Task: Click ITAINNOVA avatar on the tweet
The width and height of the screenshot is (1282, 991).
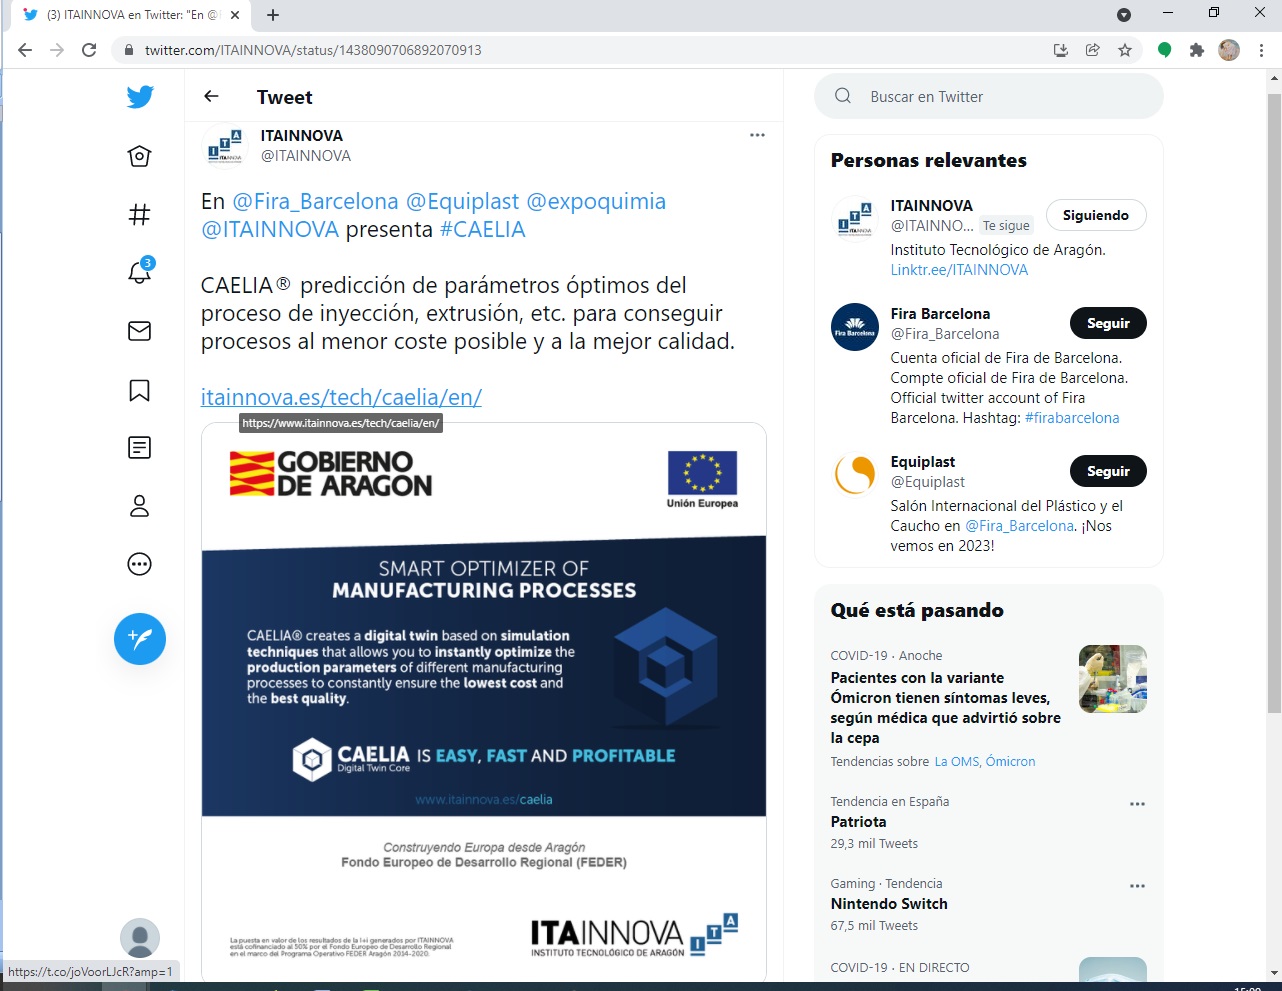Action: click(x=225, y=146)
